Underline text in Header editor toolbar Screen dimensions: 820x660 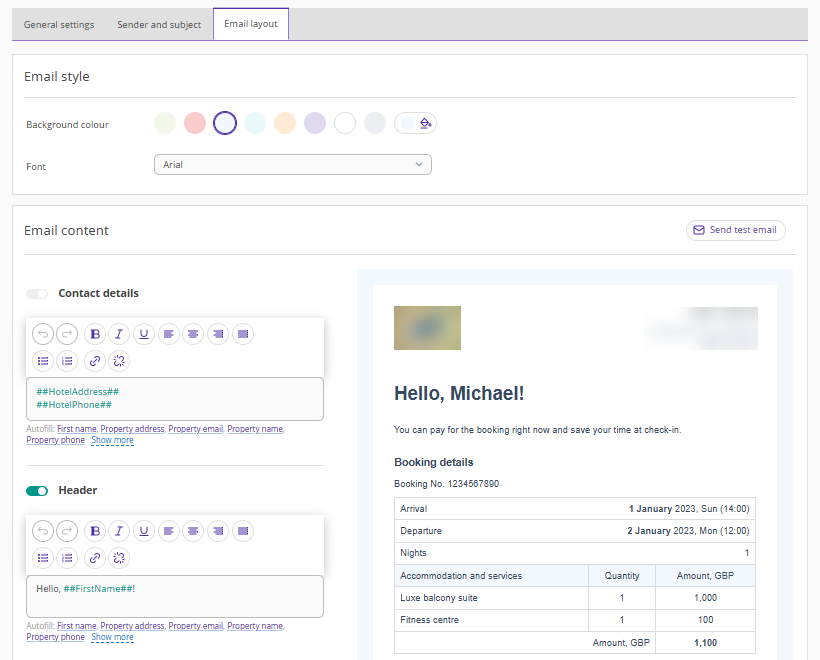[144, 531]
